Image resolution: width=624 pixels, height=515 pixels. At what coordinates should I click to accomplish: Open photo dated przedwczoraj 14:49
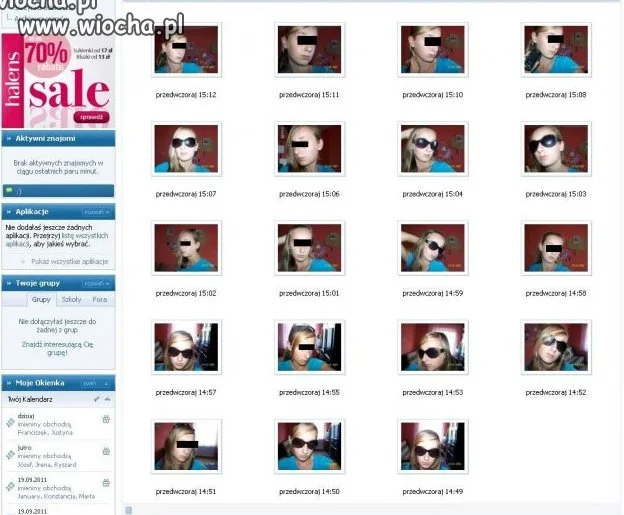433,446
